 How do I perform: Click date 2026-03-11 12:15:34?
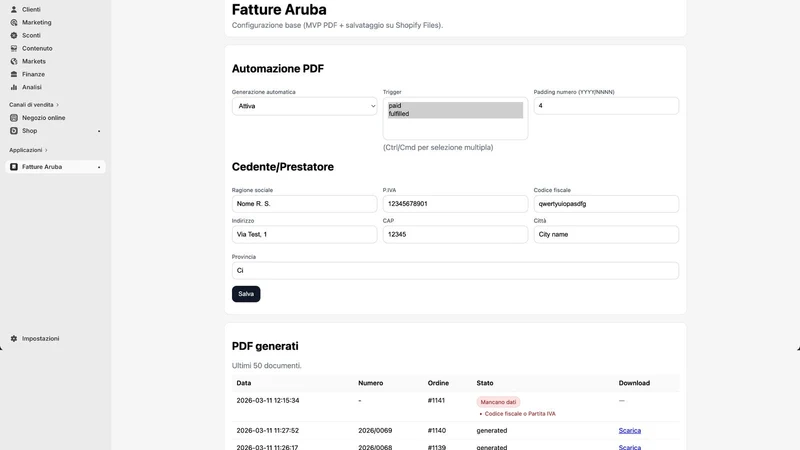pyautogui.click(x=267, y=401)
